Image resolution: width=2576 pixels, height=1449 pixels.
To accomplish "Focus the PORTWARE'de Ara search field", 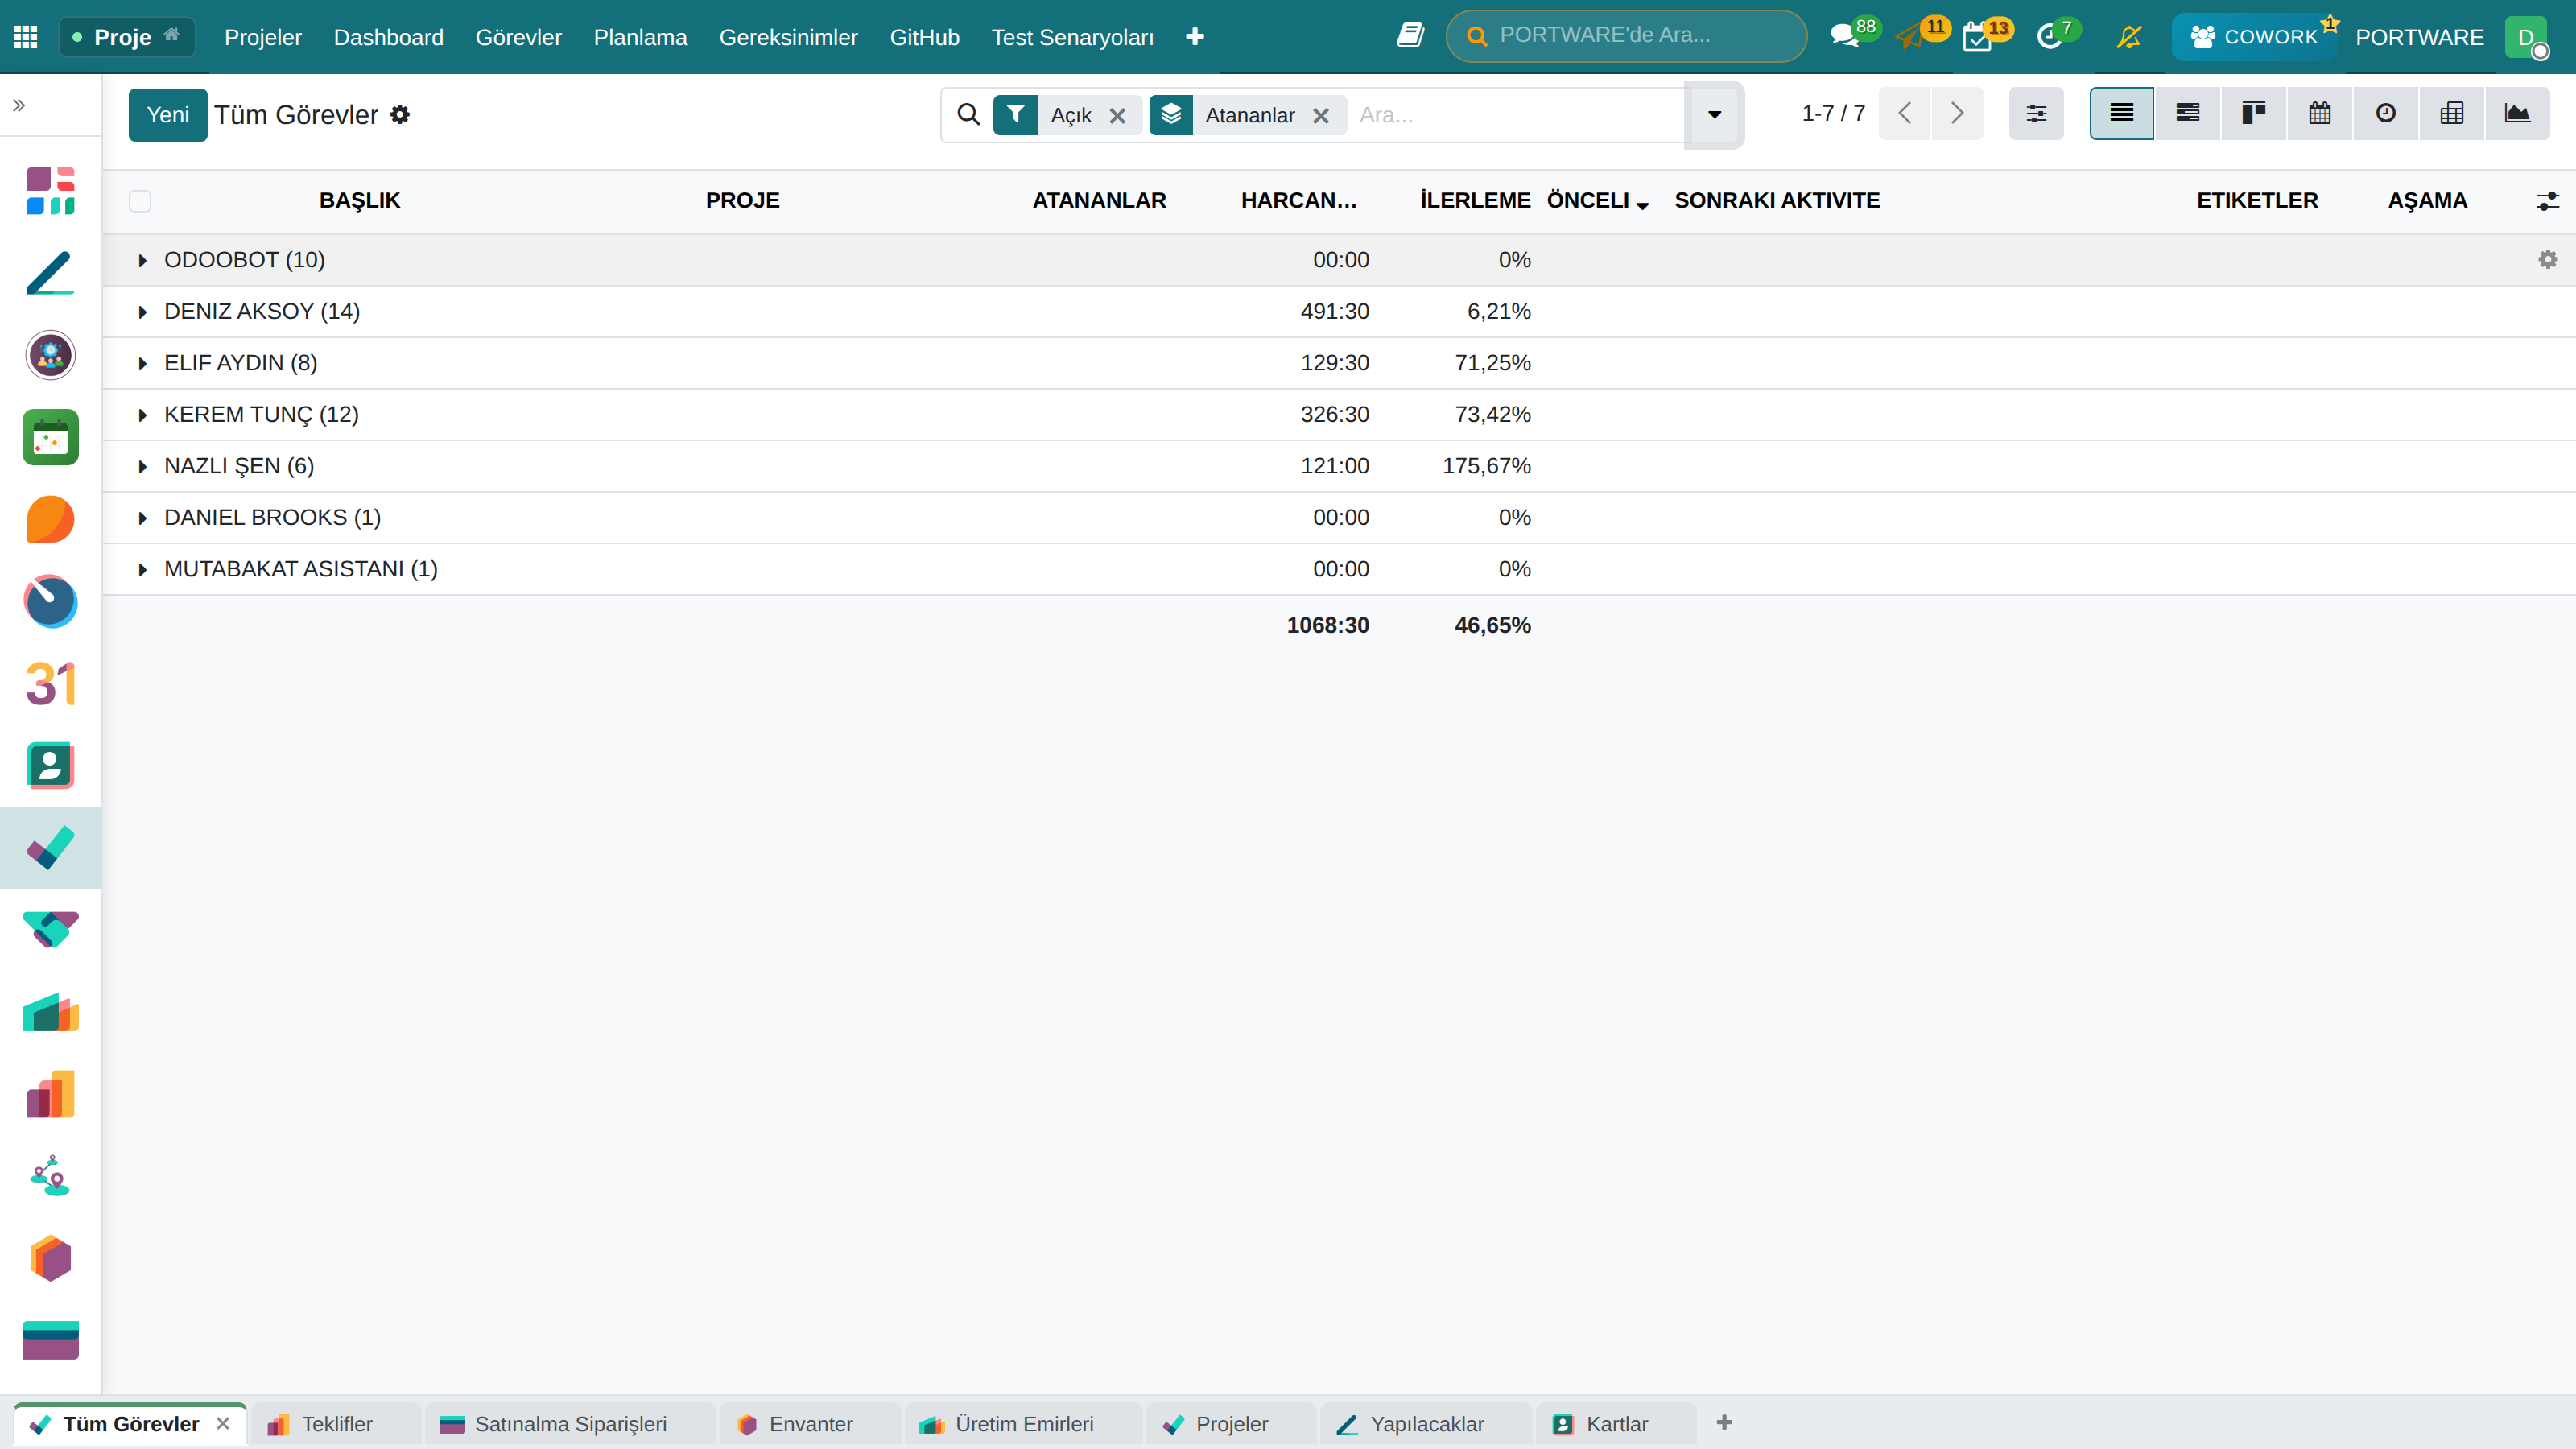I will [1626, 36].
